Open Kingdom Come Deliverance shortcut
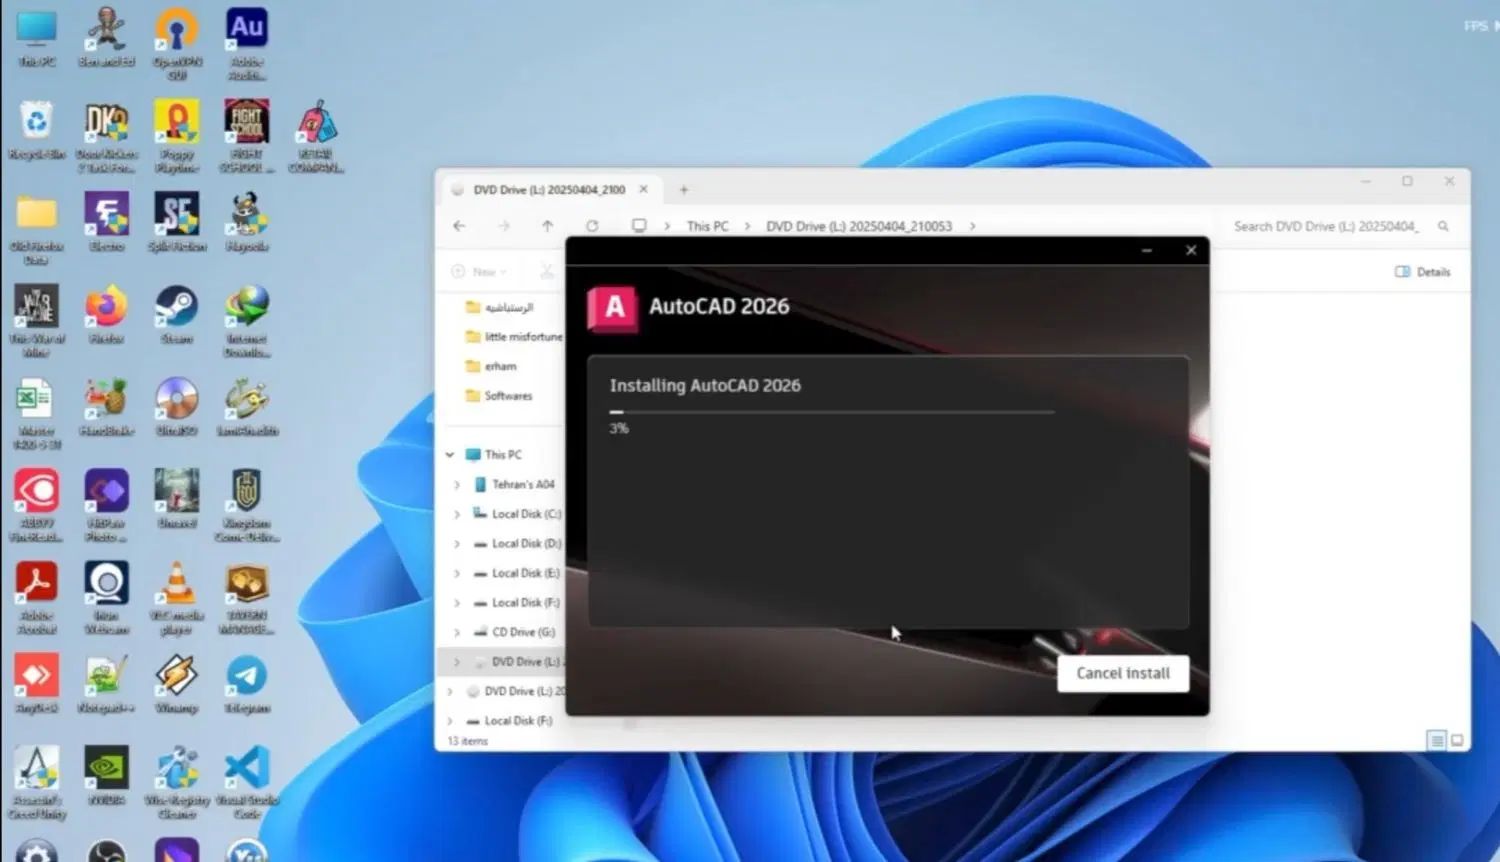The height and width of the screenshot is (862, 1500). tap(246, 506)
